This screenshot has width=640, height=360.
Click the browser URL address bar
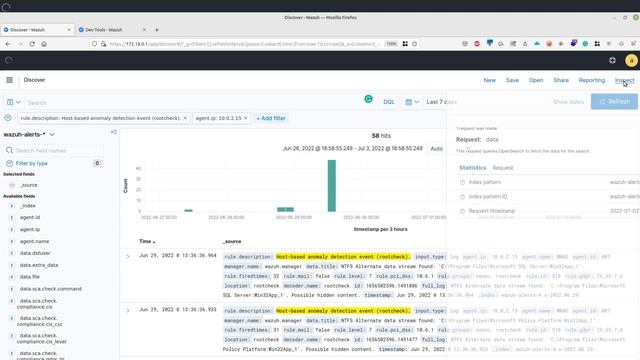pos(245,44)
